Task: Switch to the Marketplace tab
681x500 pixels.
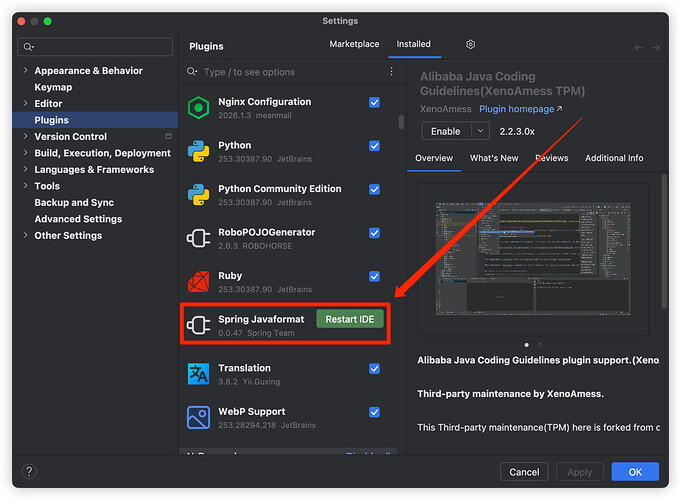Action: click(x=354, y=45)
